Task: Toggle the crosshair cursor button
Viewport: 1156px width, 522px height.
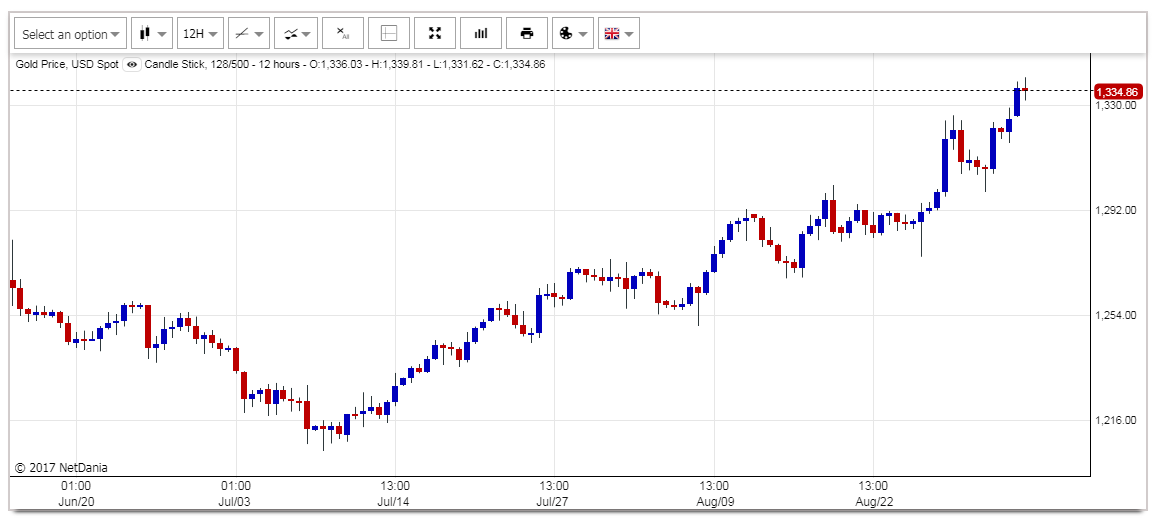Action: (389, 34)
